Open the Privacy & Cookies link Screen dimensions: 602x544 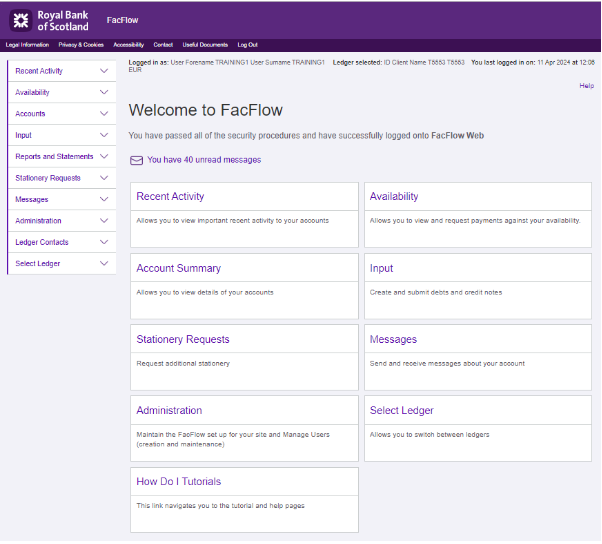(81, 45)
